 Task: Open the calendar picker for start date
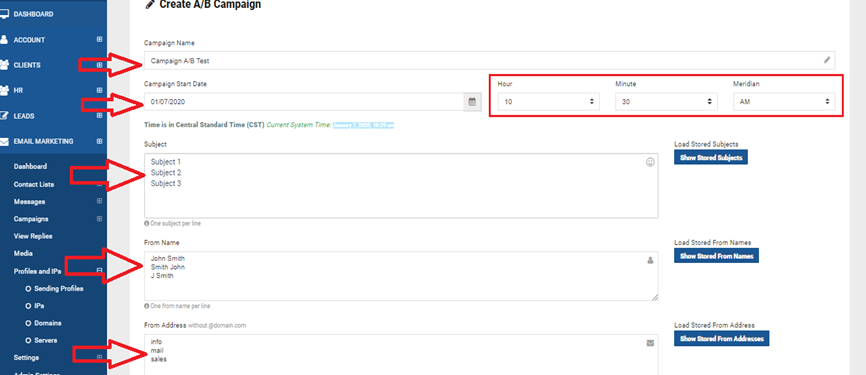472,102
